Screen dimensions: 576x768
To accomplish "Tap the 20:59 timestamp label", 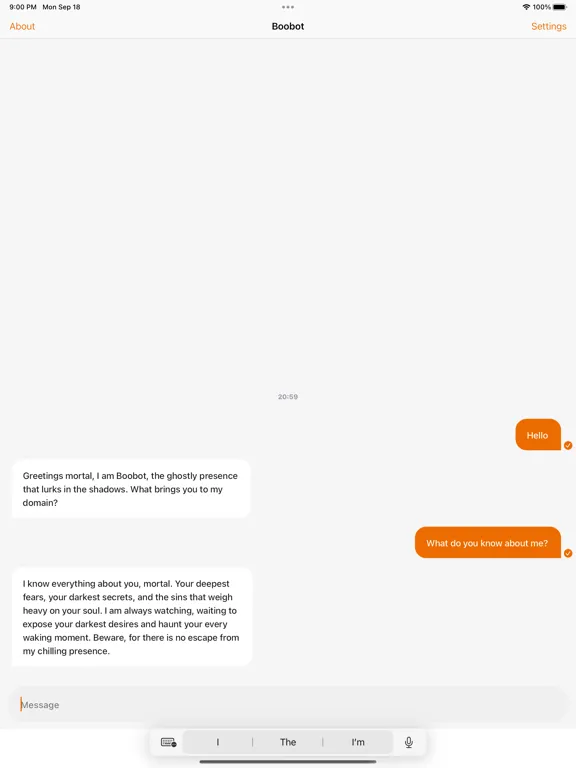I will click(288, 397).
